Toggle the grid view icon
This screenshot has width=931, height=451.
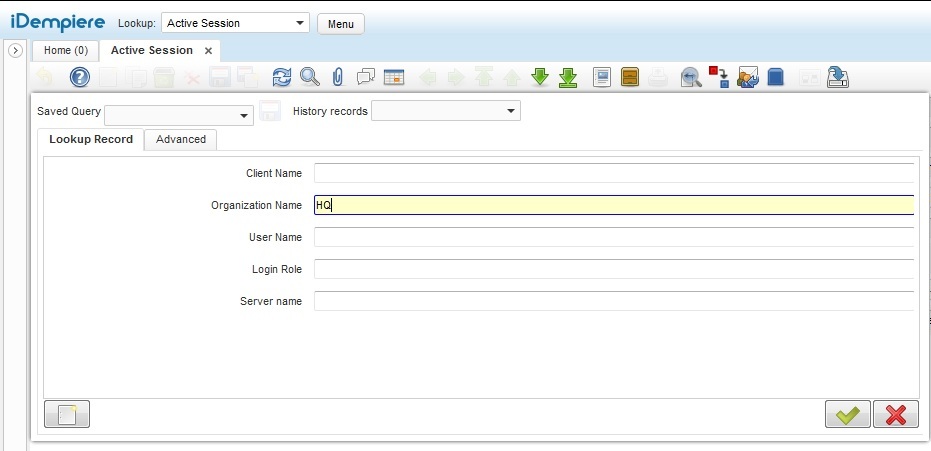pos(394,77)
